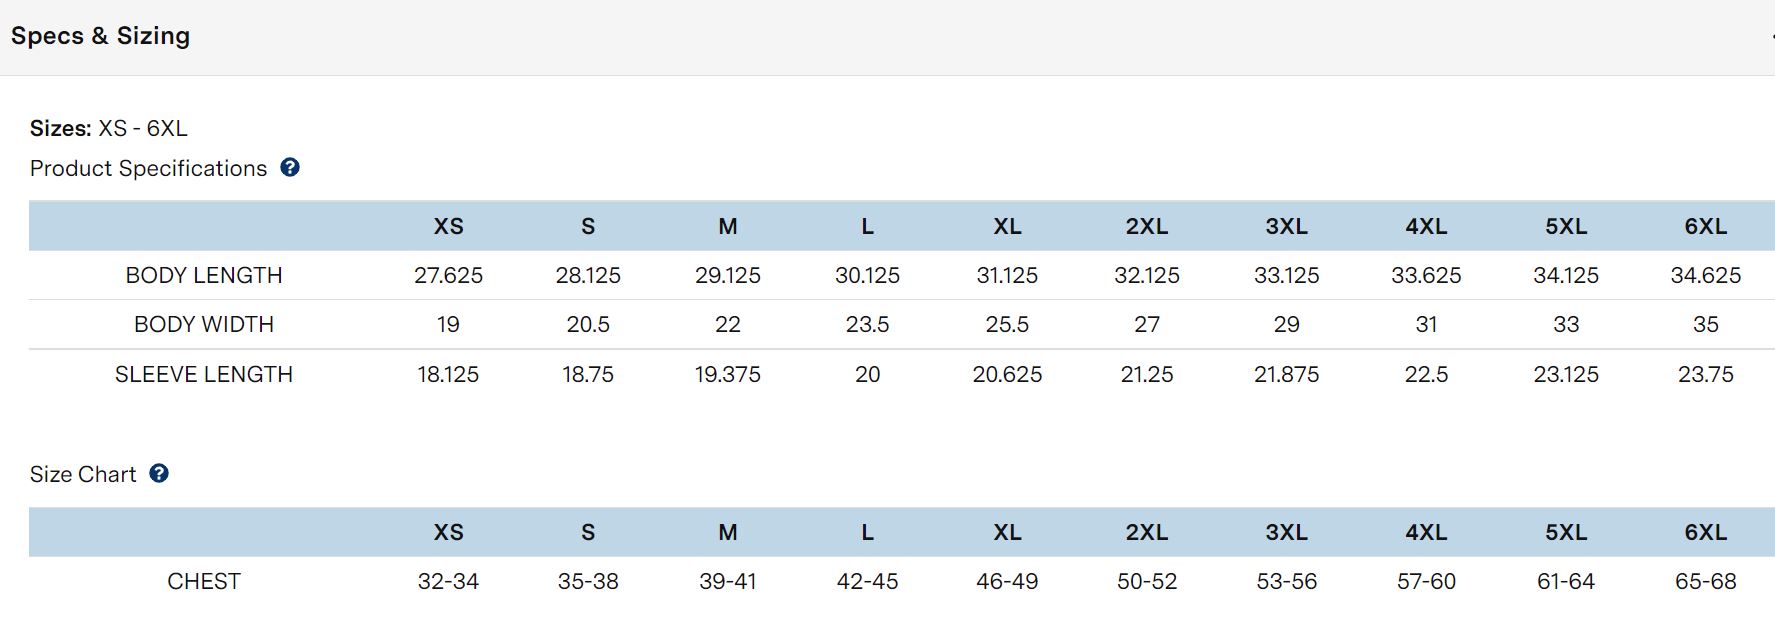Select the 6XL column header in Product Specifications
This screenshot has height=617, width=1775.
point(1705,227)
